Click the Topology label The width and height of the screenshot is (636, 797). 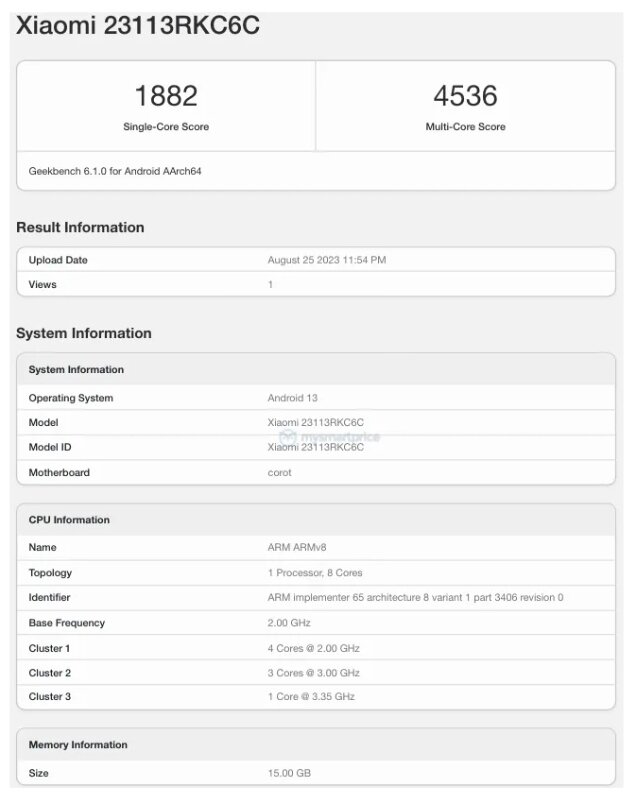coord(50,573)
